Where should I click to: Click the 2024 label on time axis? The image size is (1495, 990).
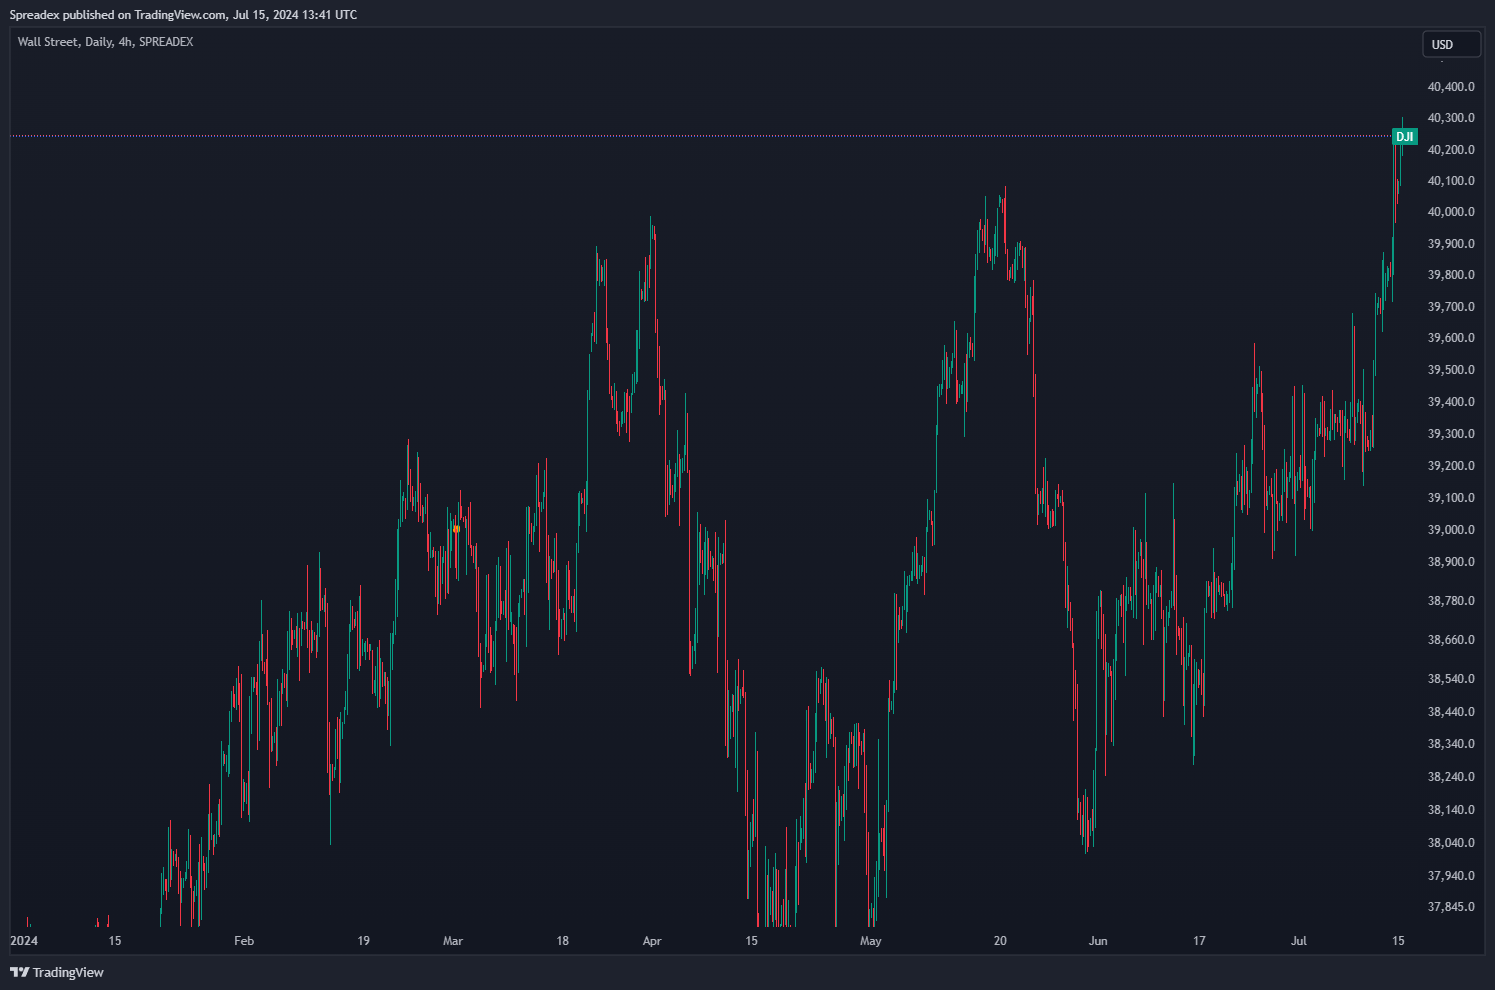pos(24,941)
